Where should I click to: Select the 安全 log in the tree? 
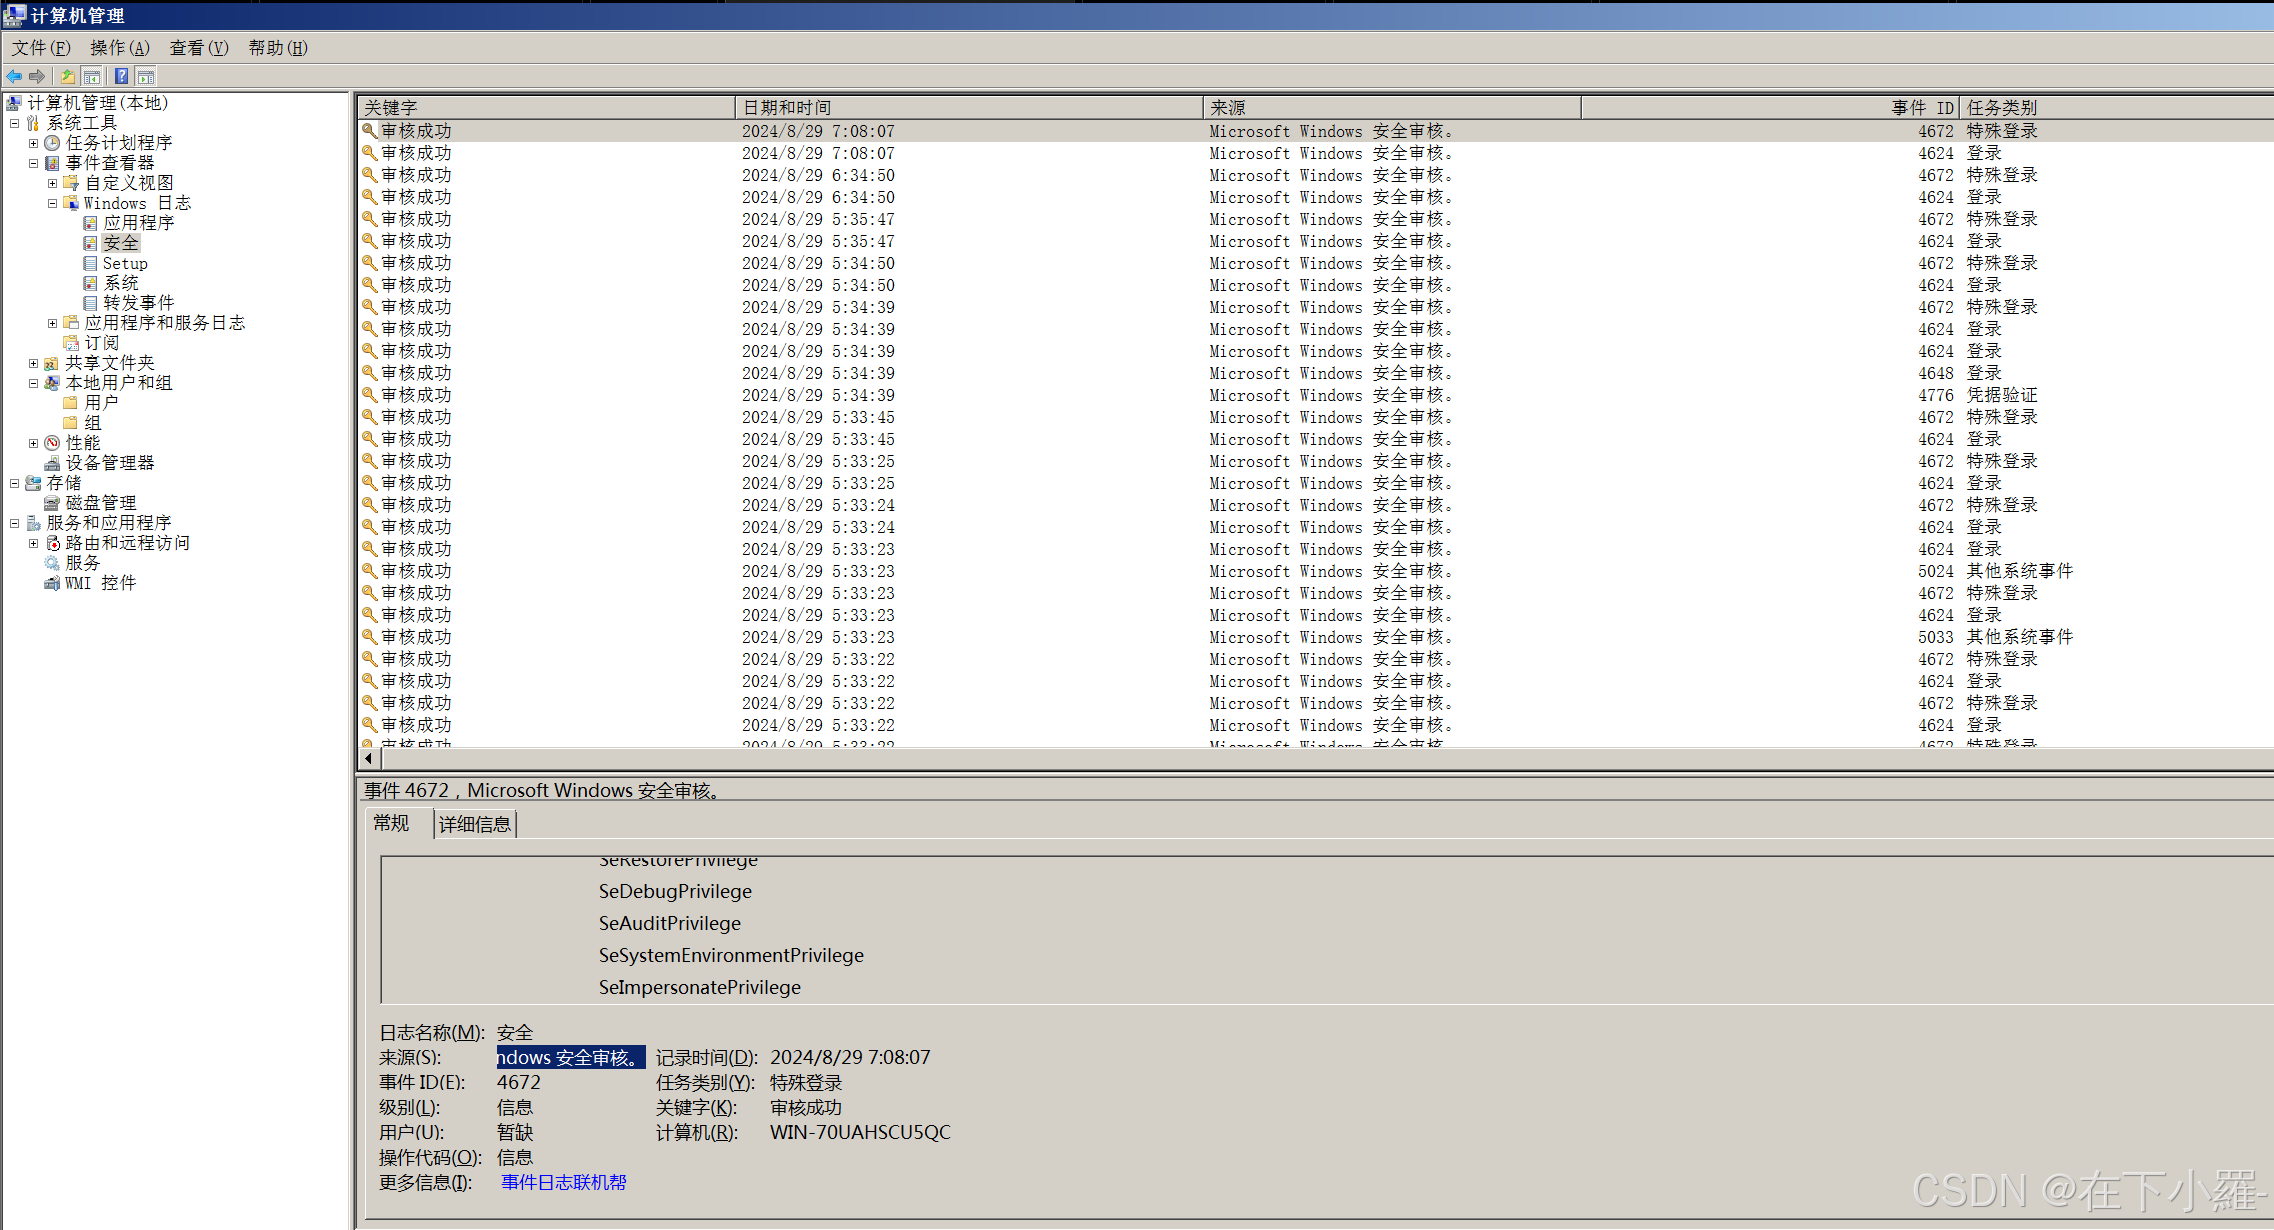coord(121,243)
